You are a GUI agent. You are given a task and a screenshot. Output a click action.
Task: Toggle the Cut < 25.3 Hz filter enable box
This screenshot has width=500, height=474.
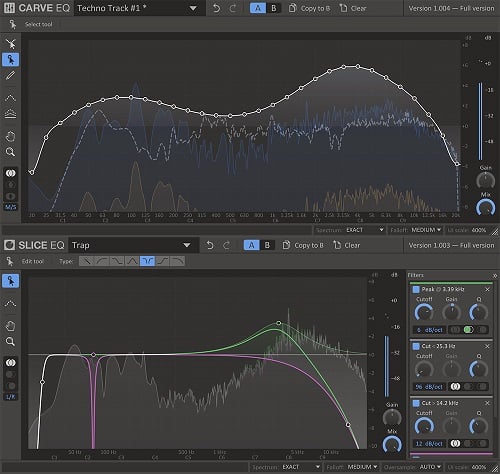pos(416,346)
